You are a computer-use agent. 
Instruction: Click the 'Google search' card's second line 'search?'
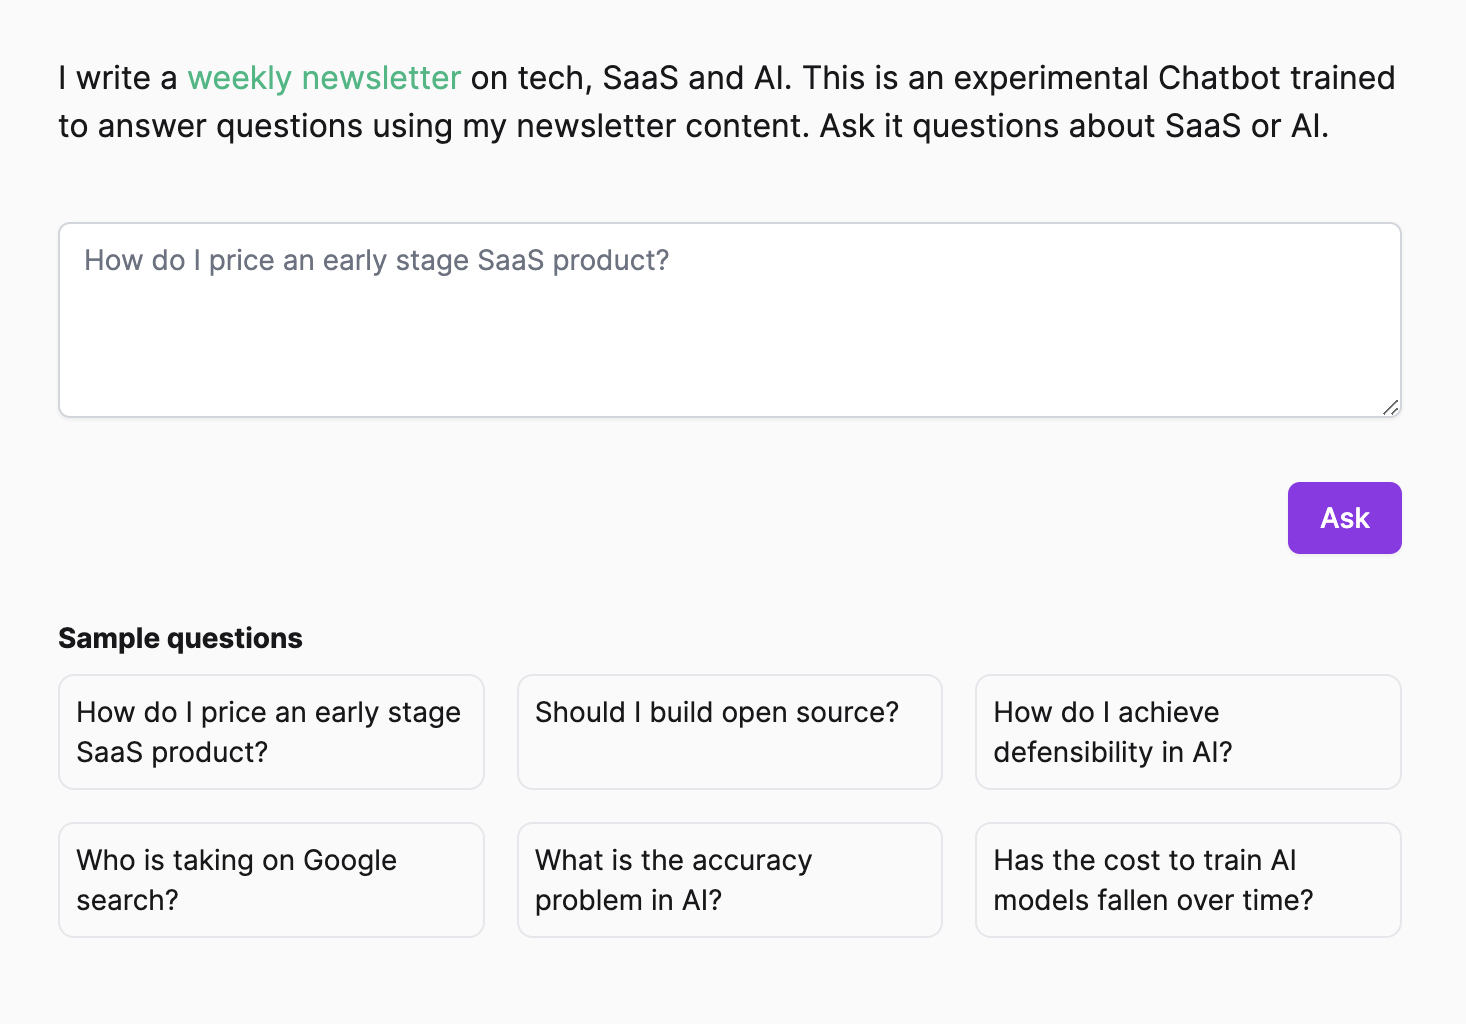127,900
